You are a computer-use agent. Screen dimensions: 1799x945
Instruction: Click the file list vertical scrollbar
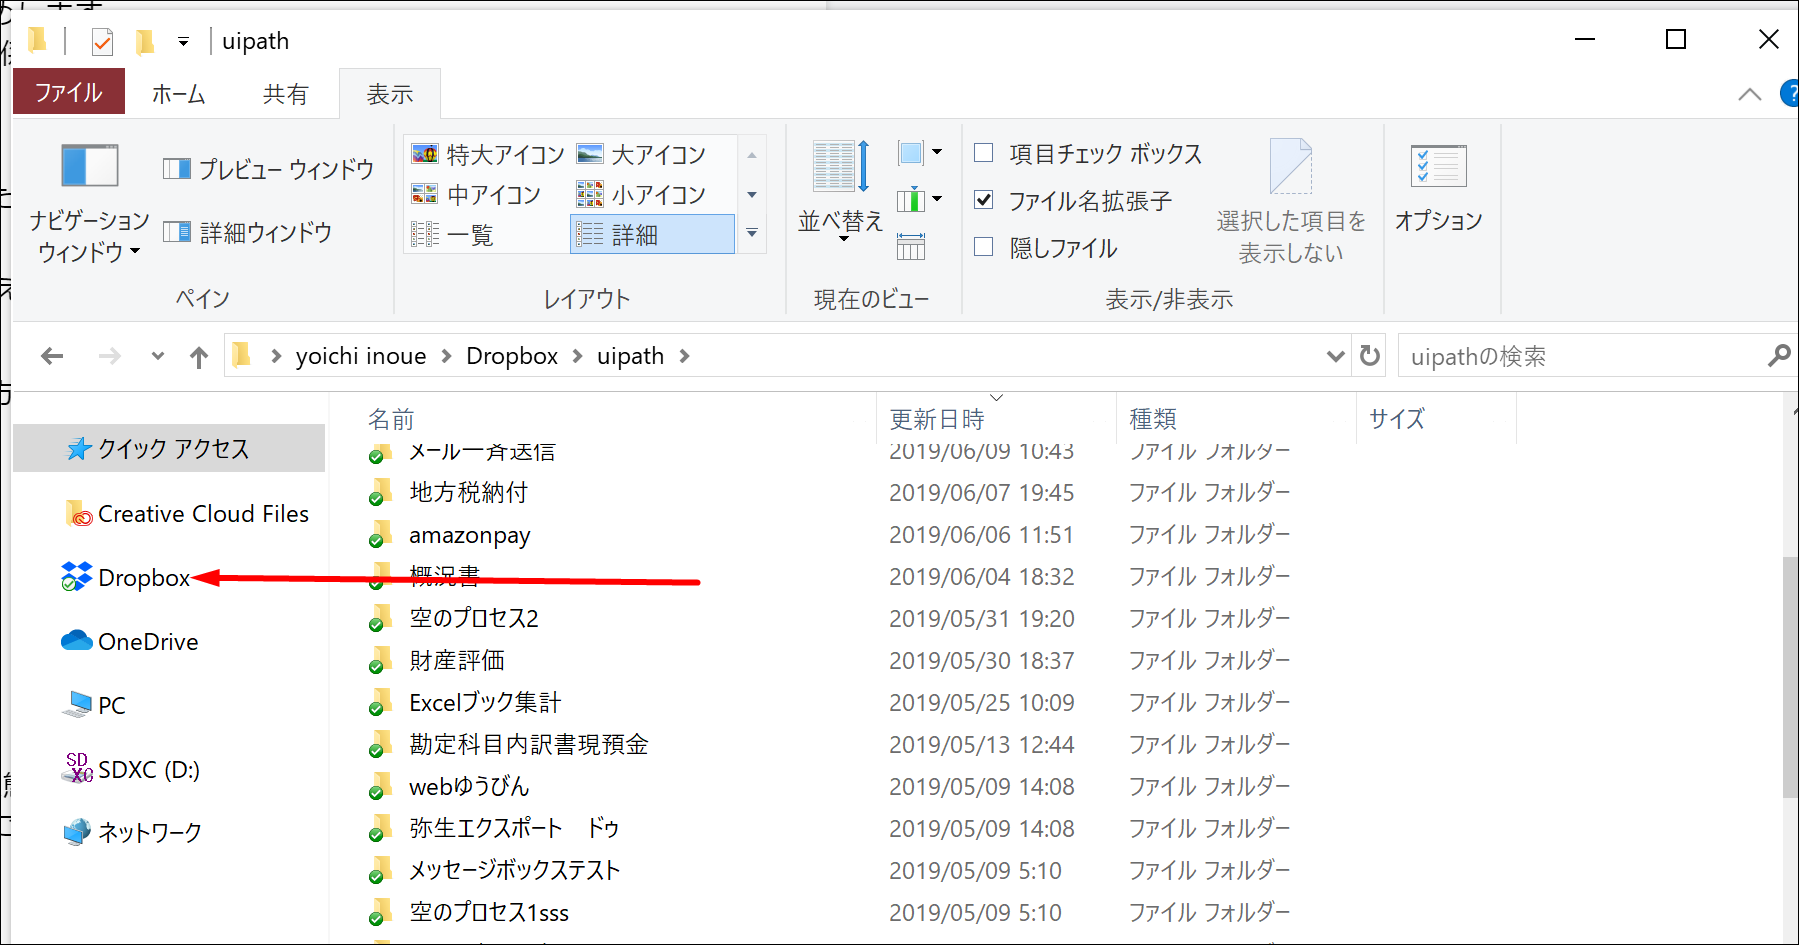(1790, 676)
